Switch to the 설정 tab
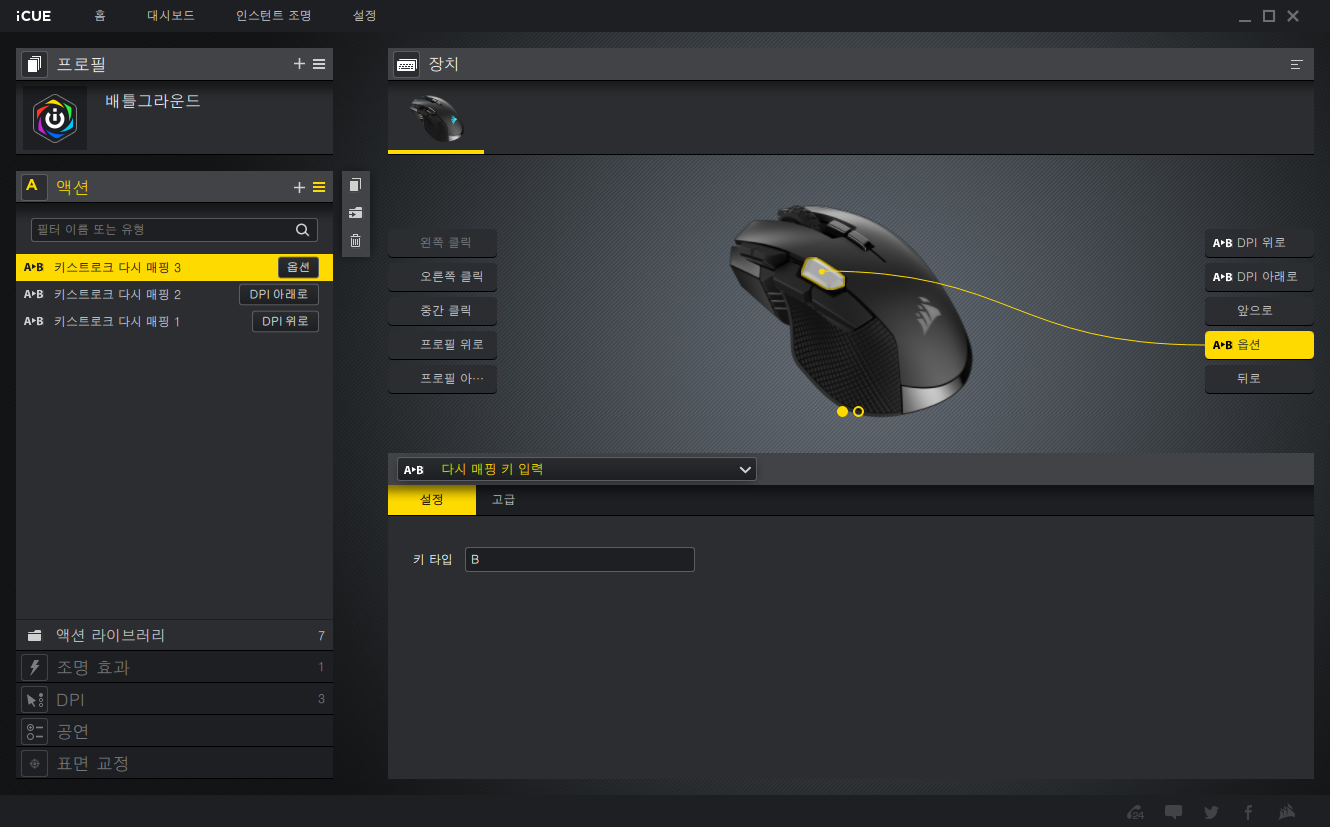The width and height of the screenshot is (1330, 827). coord(432,500)
